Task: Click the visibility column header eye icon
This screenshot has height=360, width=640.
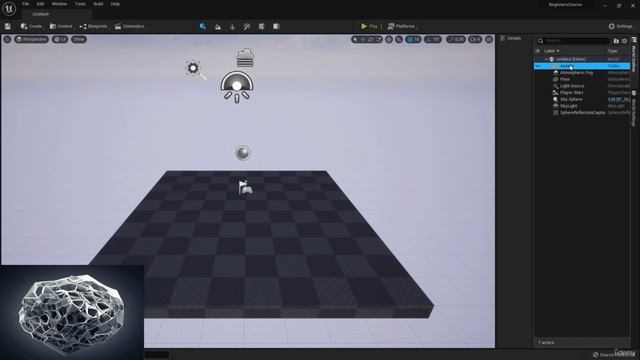Action: pos(538,51)
